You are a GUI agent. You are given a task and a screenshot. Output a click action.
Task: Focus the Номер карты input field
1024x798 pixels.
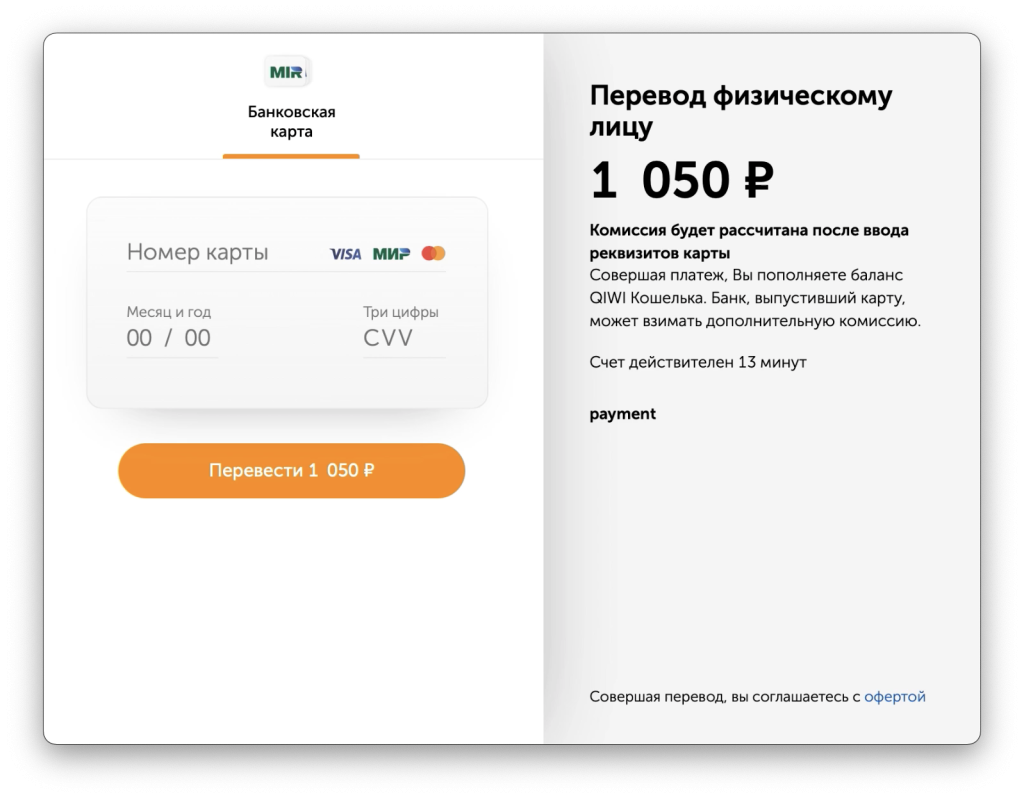pyautogui.click(x=220, y=253)
